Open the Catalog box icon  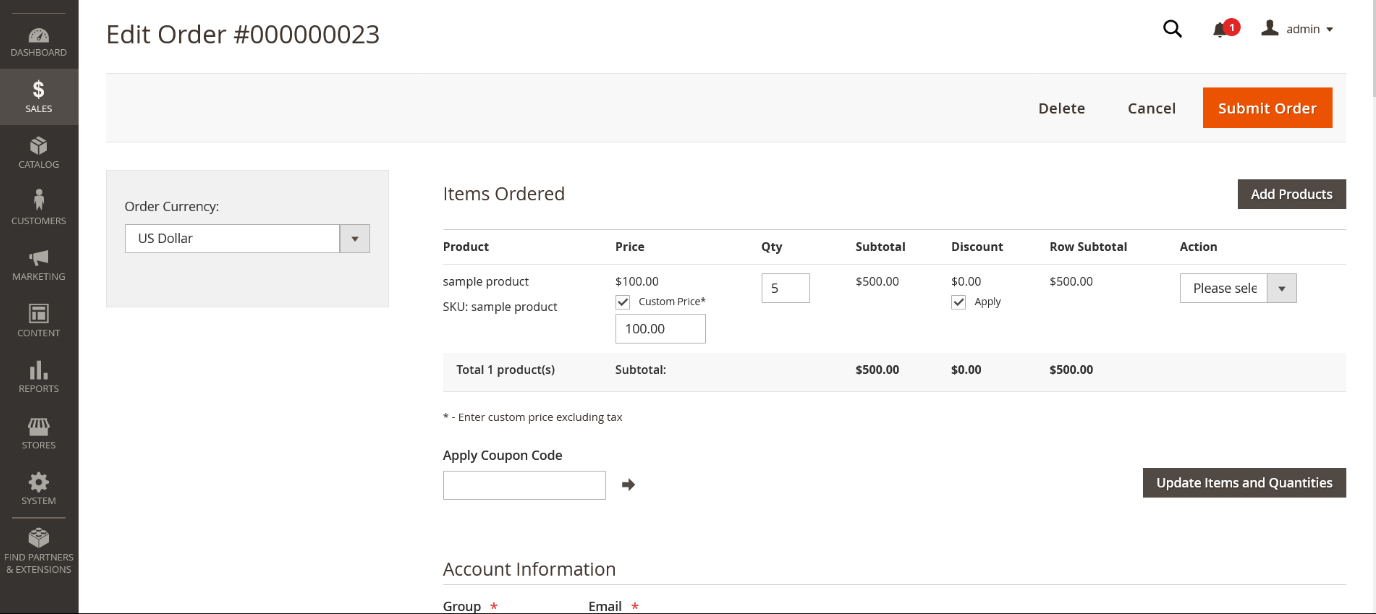click(x=38, y=146)
